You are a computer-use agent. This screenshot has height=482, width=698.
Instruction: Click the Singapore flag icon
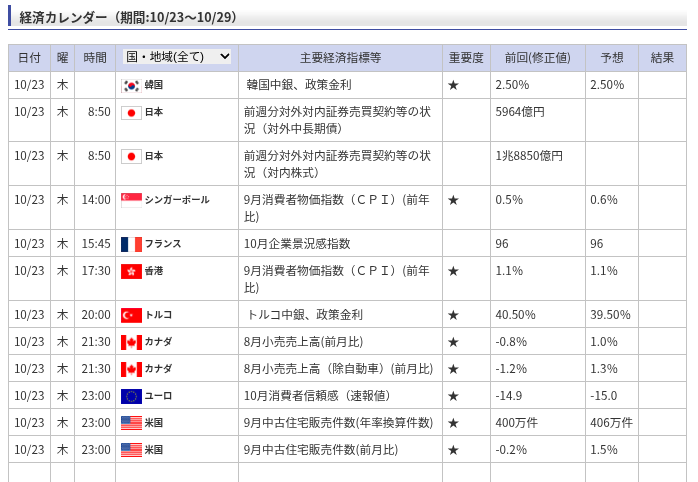pyautogui.click(x=131, y=200)
